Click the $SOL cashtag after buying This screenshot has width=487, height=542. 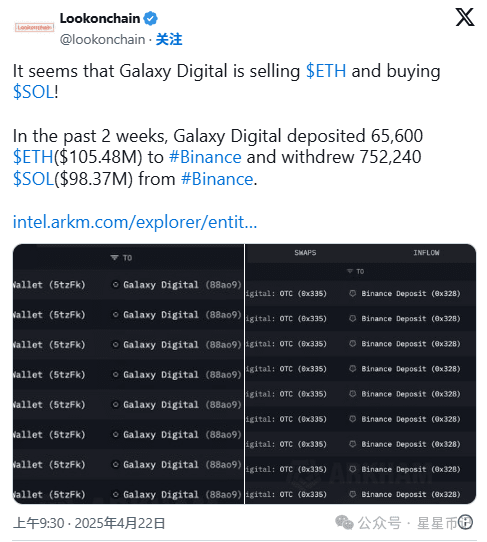[x=34, y=92]
